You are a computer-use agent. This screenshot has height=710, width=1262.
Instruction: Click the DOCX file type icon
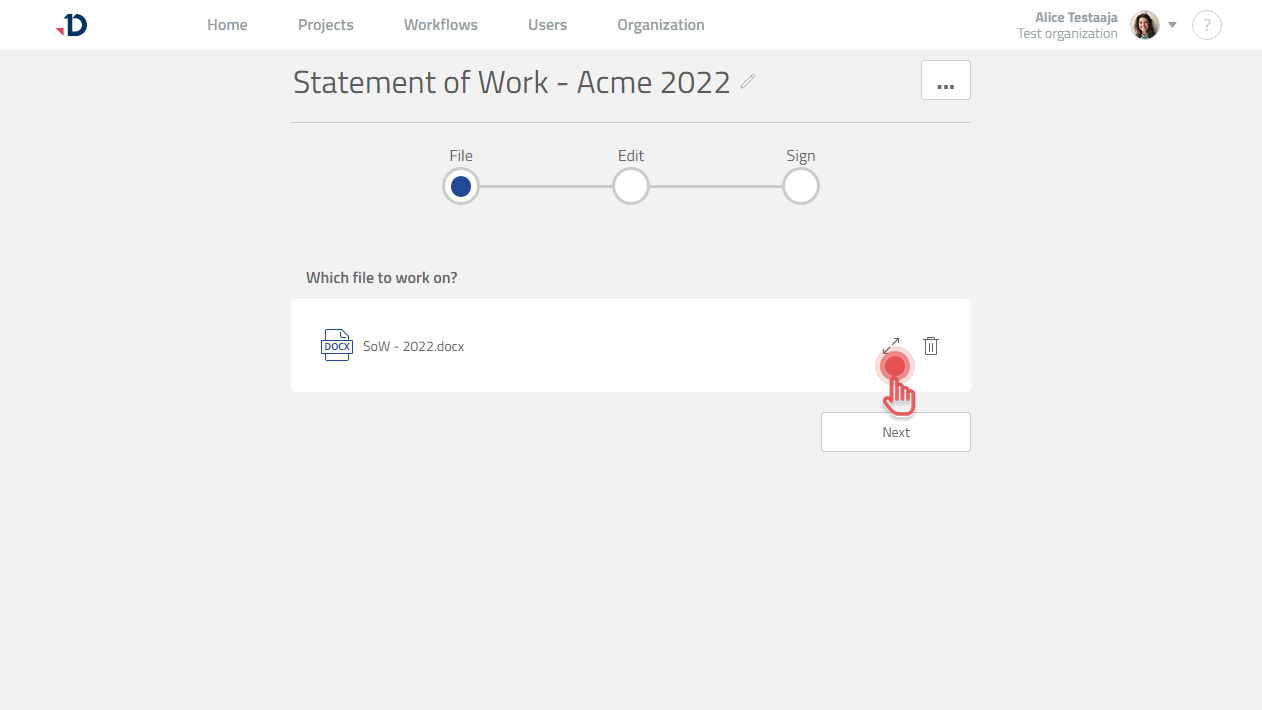(337, 345)
